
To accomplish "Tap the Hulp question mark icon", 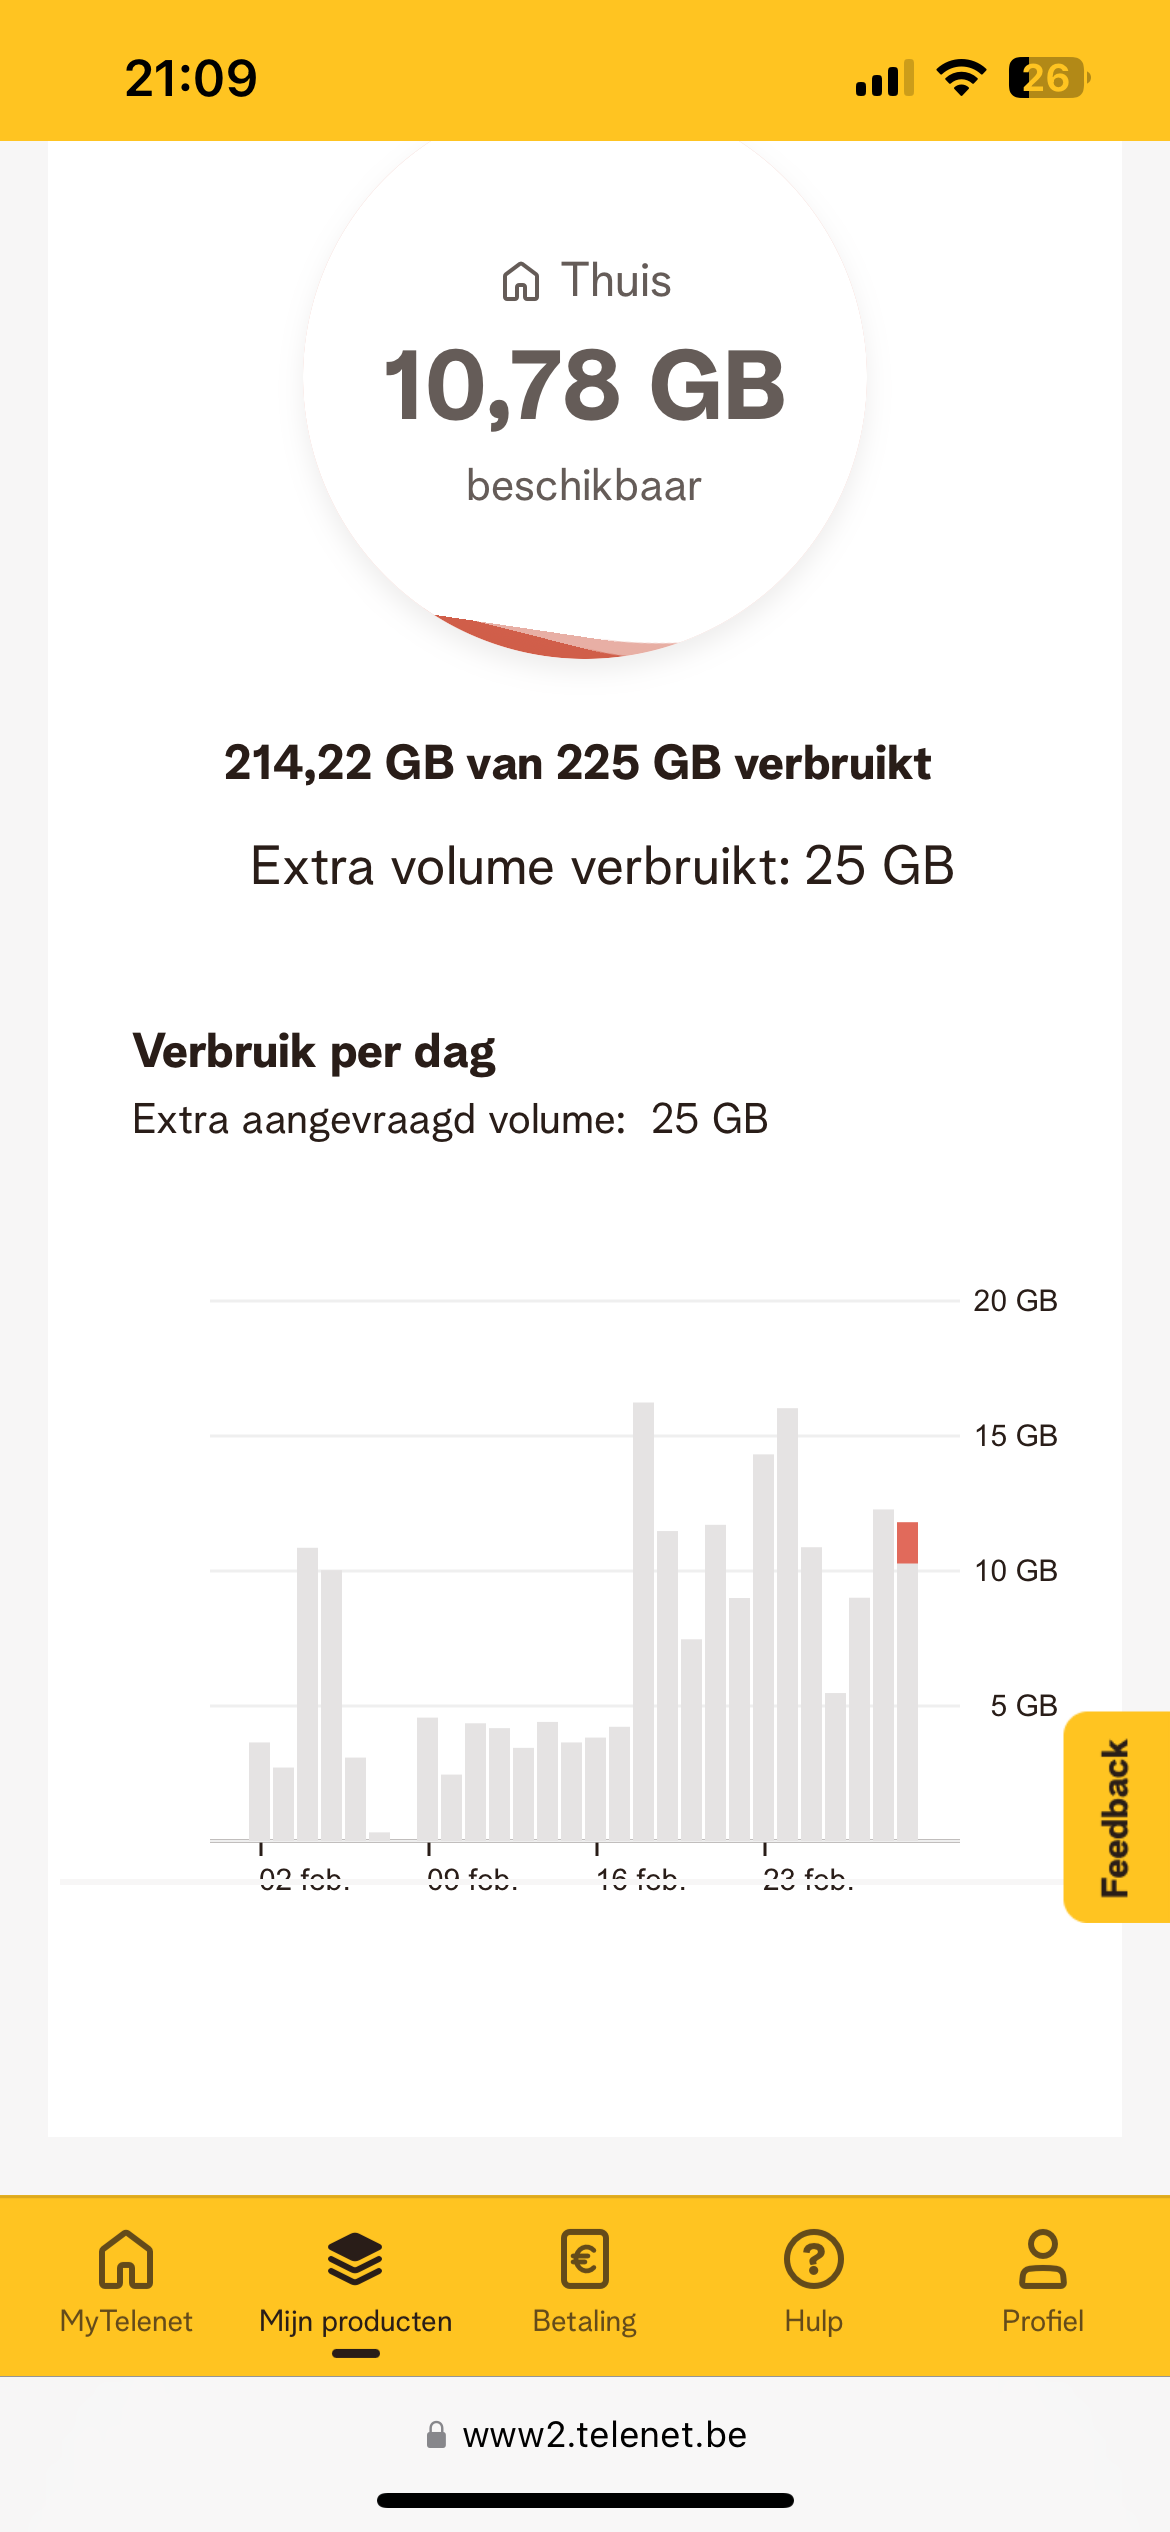I will pos(813,2259).
